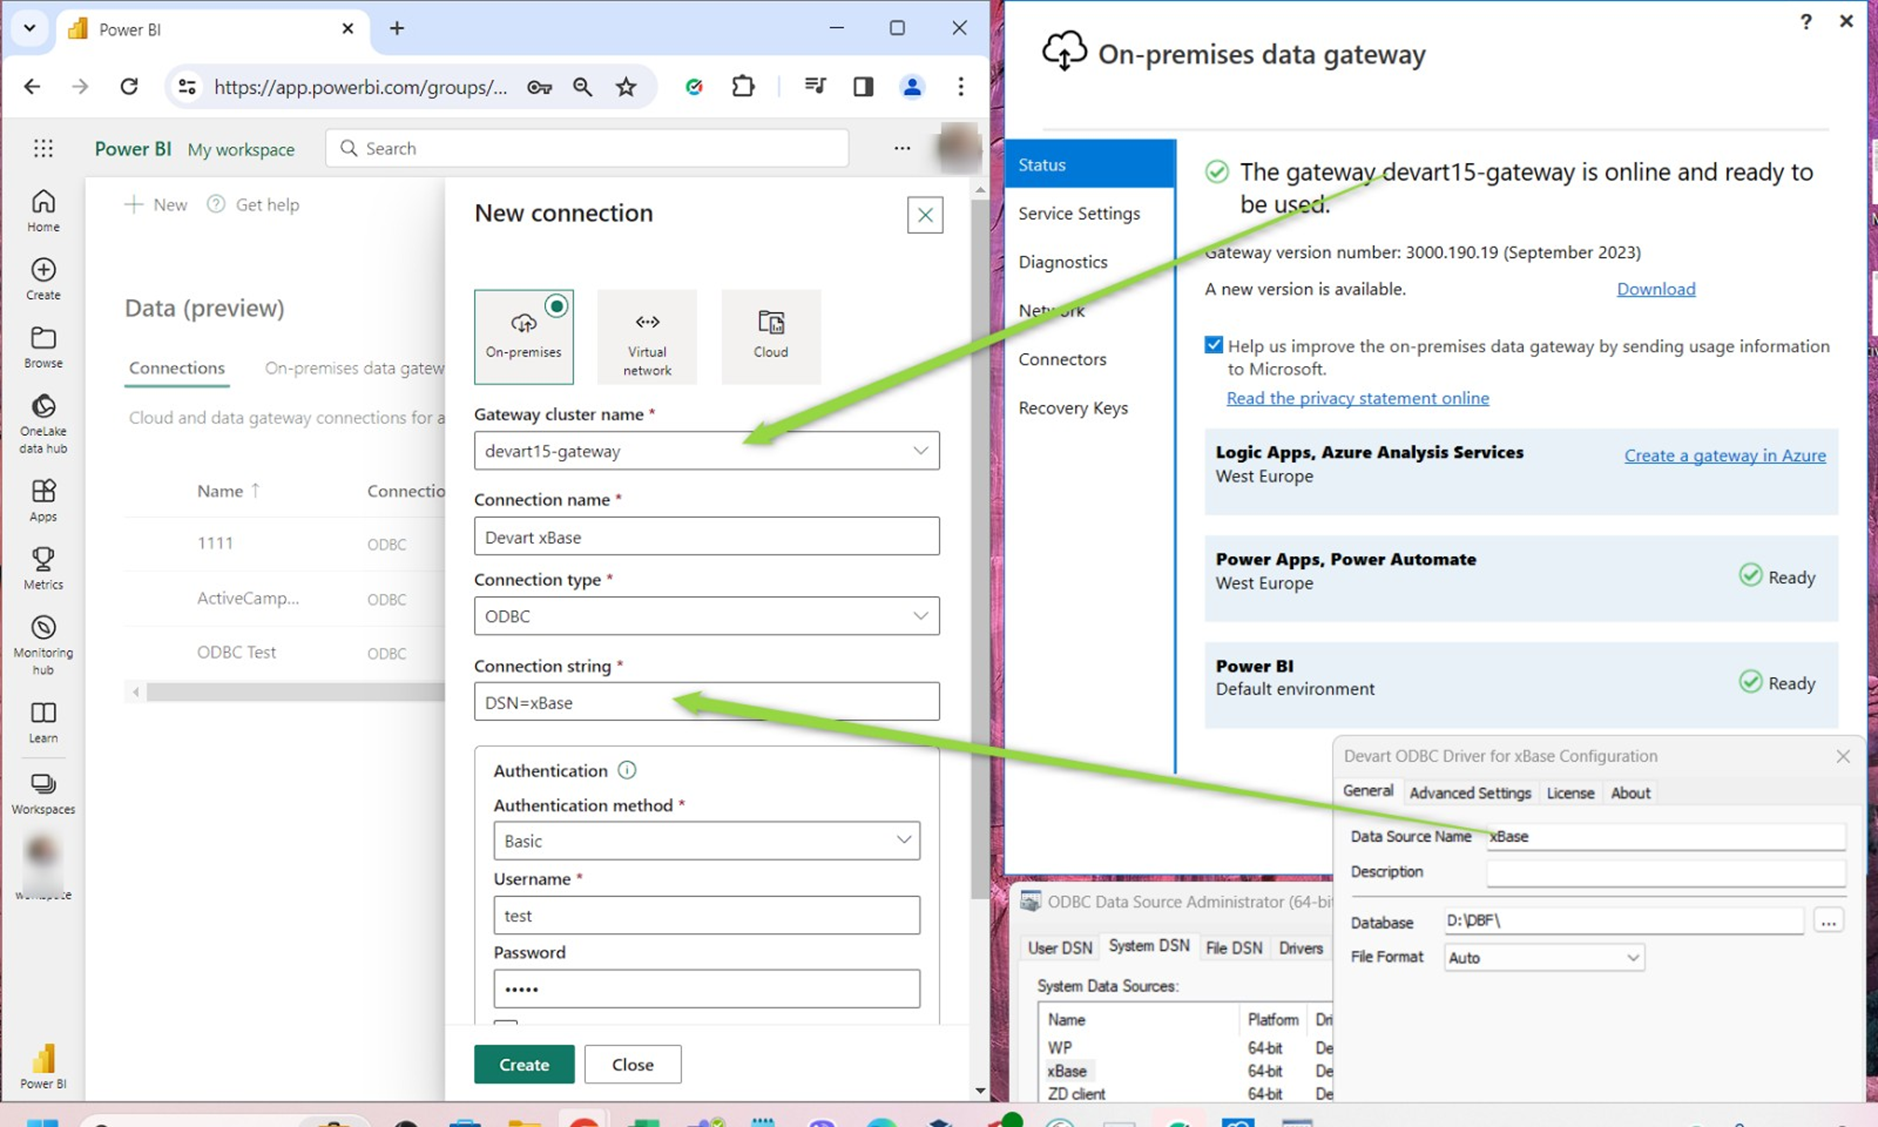The image size is (1878, 1127).
Task: Switch to On-premises data gateways tab
Action: click(354, 368)
